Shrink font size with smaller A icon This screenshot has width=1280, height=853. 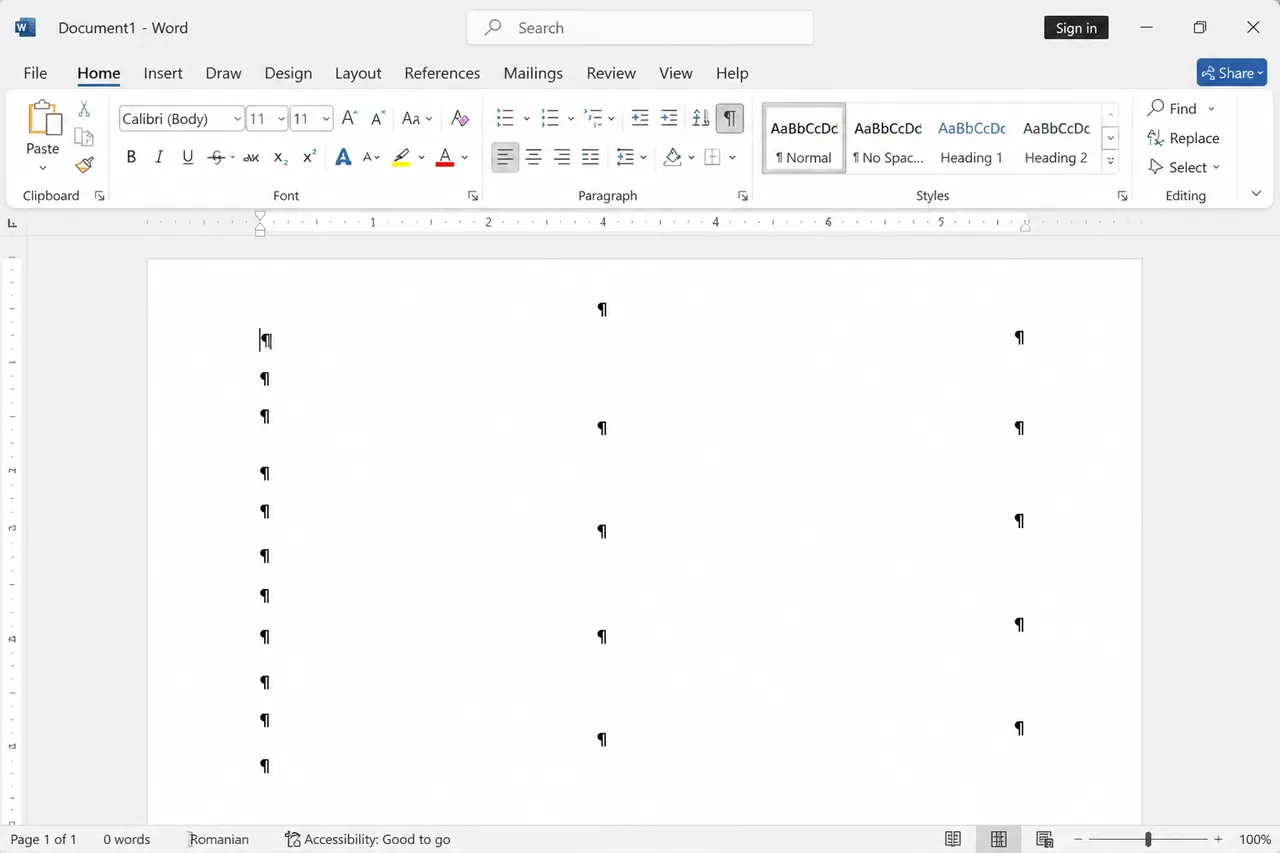(378, 118)
